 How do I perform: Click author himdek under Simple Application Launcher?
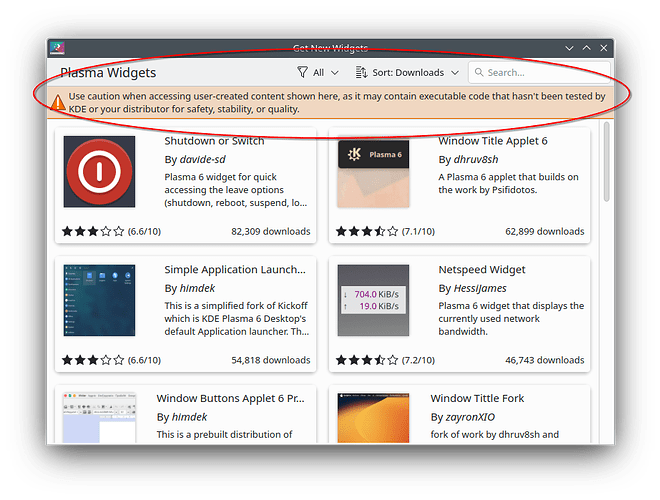(x=197, y=288)
